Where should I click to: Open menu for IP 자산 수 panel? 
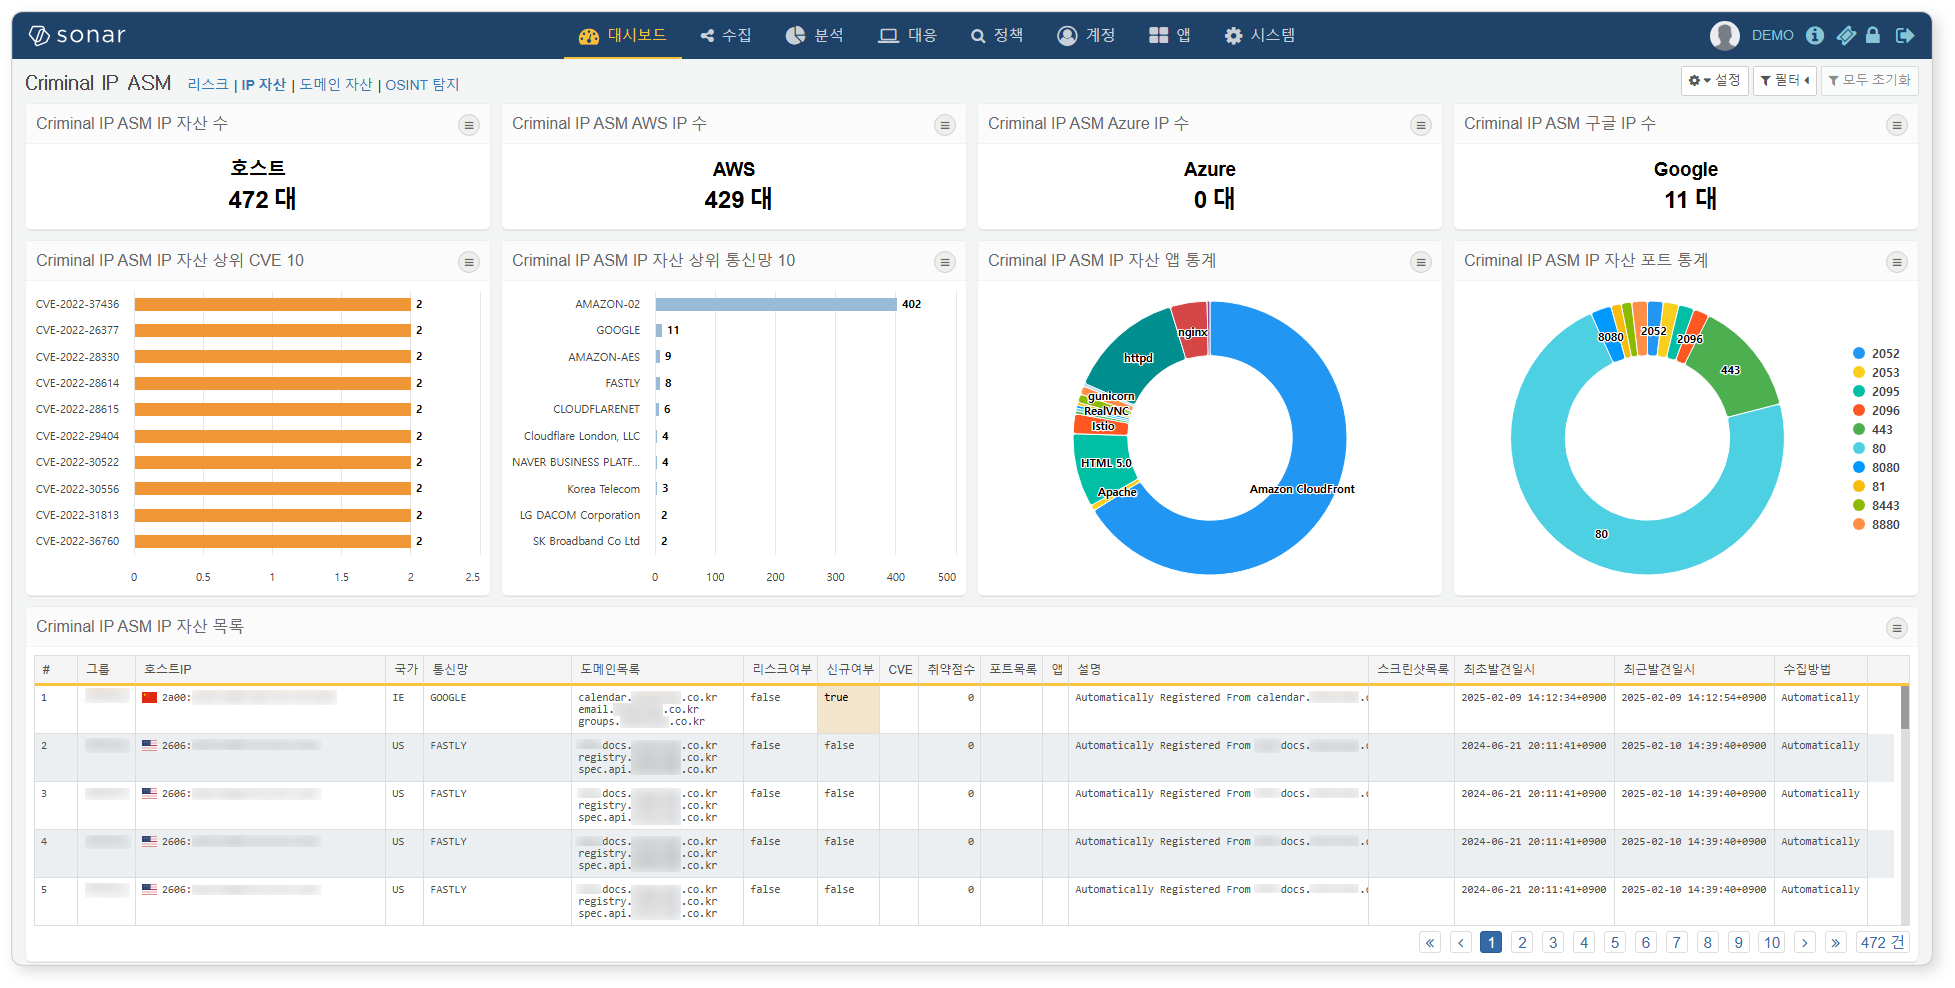[468, 125]
